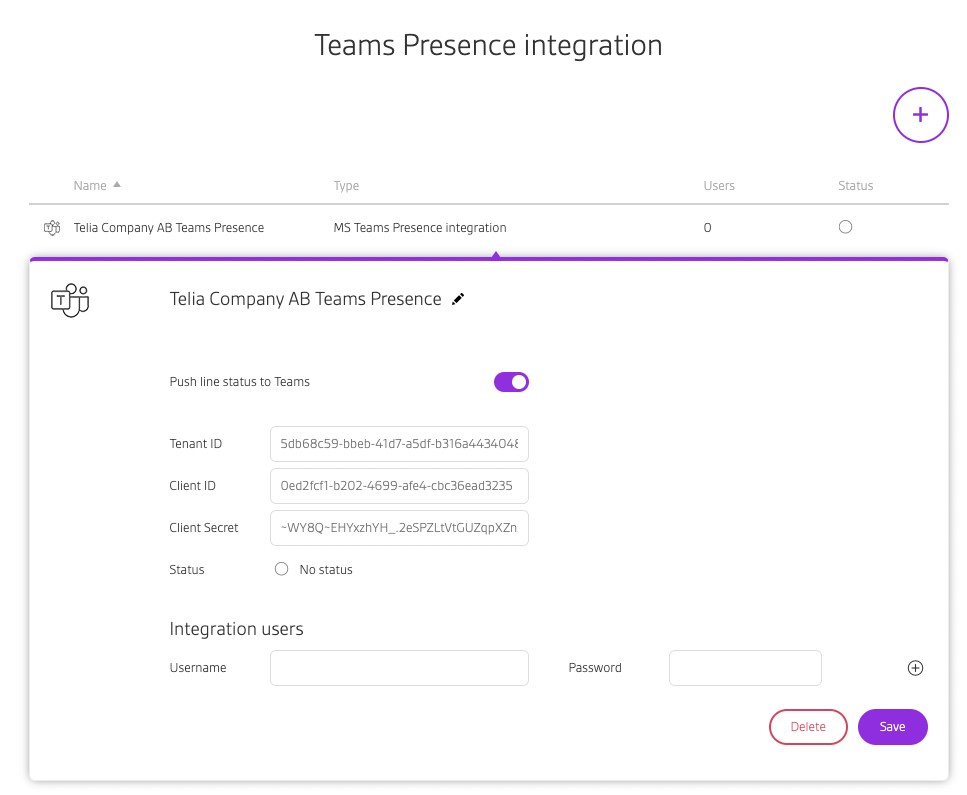Select the No status radio button
The height and width of the screenshot is (795, 967).
[281, 569]
